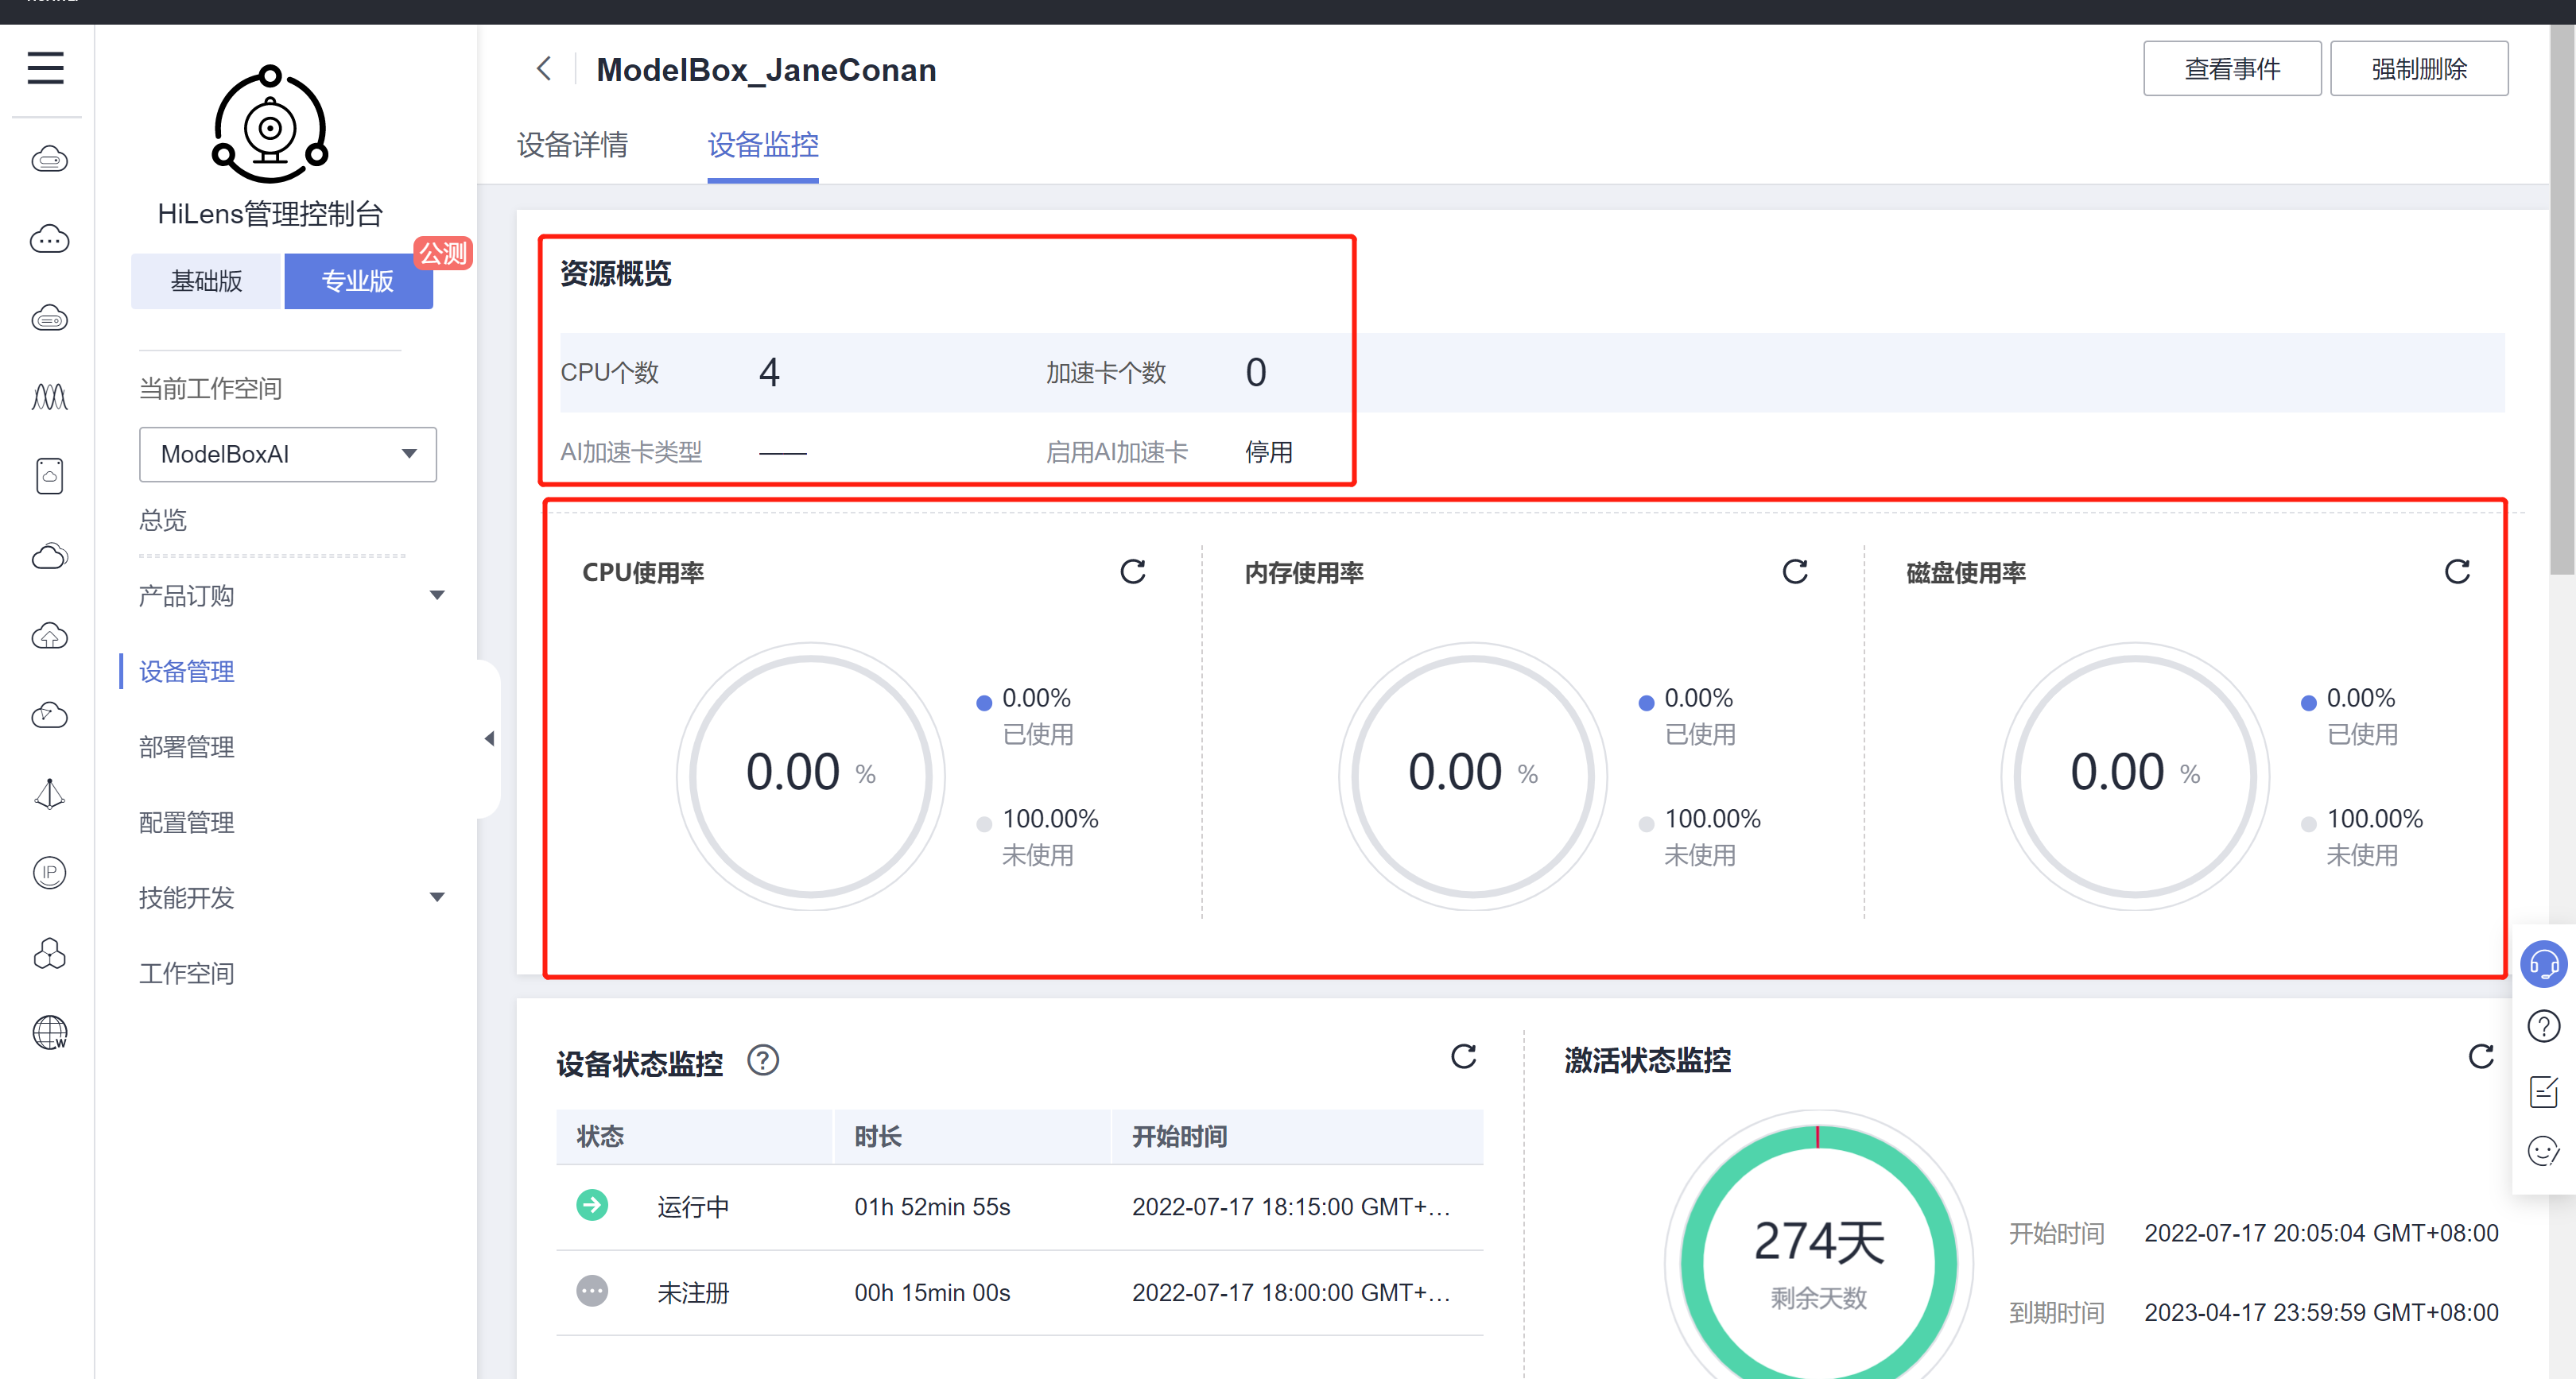Image resolution: width=2576 pixels, height=1379 pixels.
Task: Open 部署管理 in sidebar
Action: point(187,747)
